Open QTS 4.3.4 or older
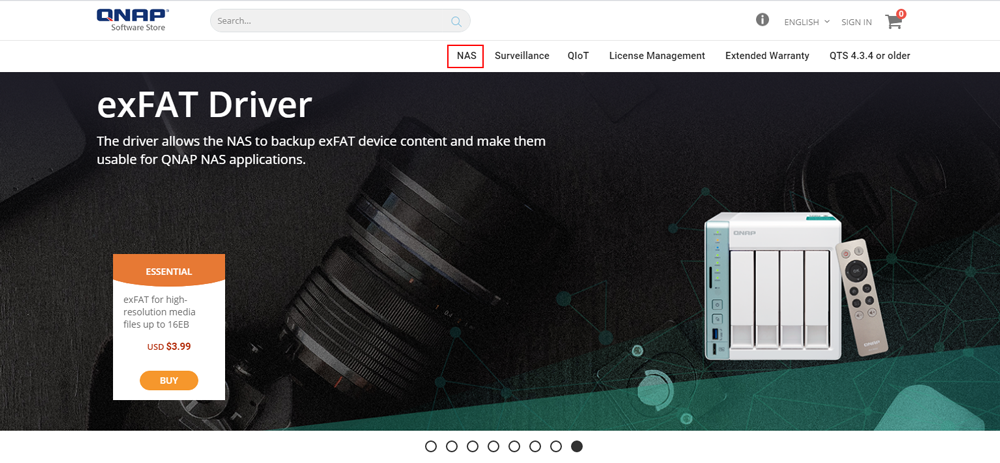The height and width of the screenshot is (463, 1000). pyautogui.click(x=869, y=56)
